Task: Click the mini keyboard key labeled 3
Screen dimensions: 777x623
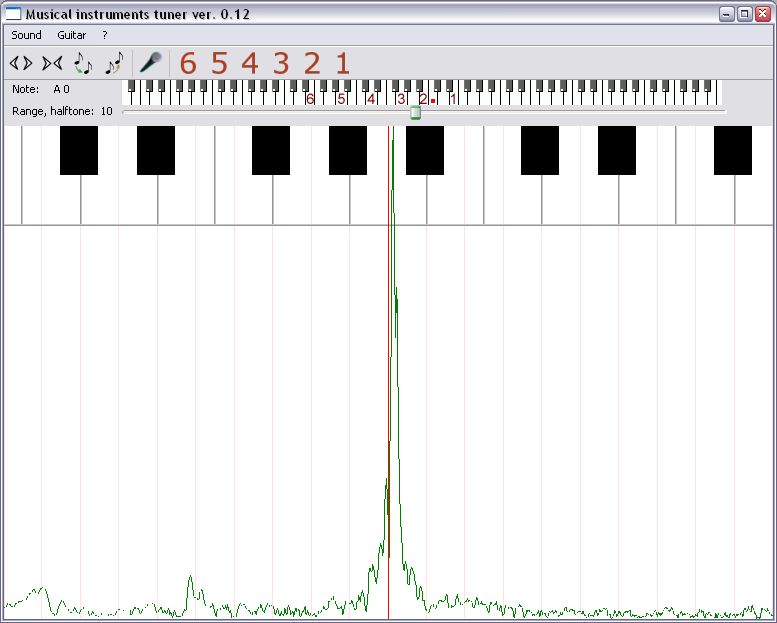Action: click(x=401, y=99)
